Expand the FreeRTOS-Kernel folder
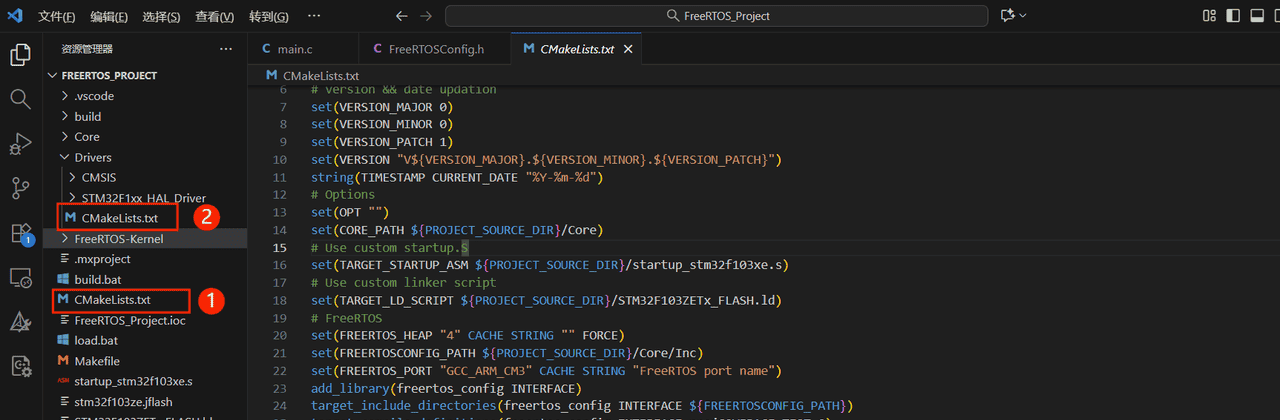 coord(118,239)
